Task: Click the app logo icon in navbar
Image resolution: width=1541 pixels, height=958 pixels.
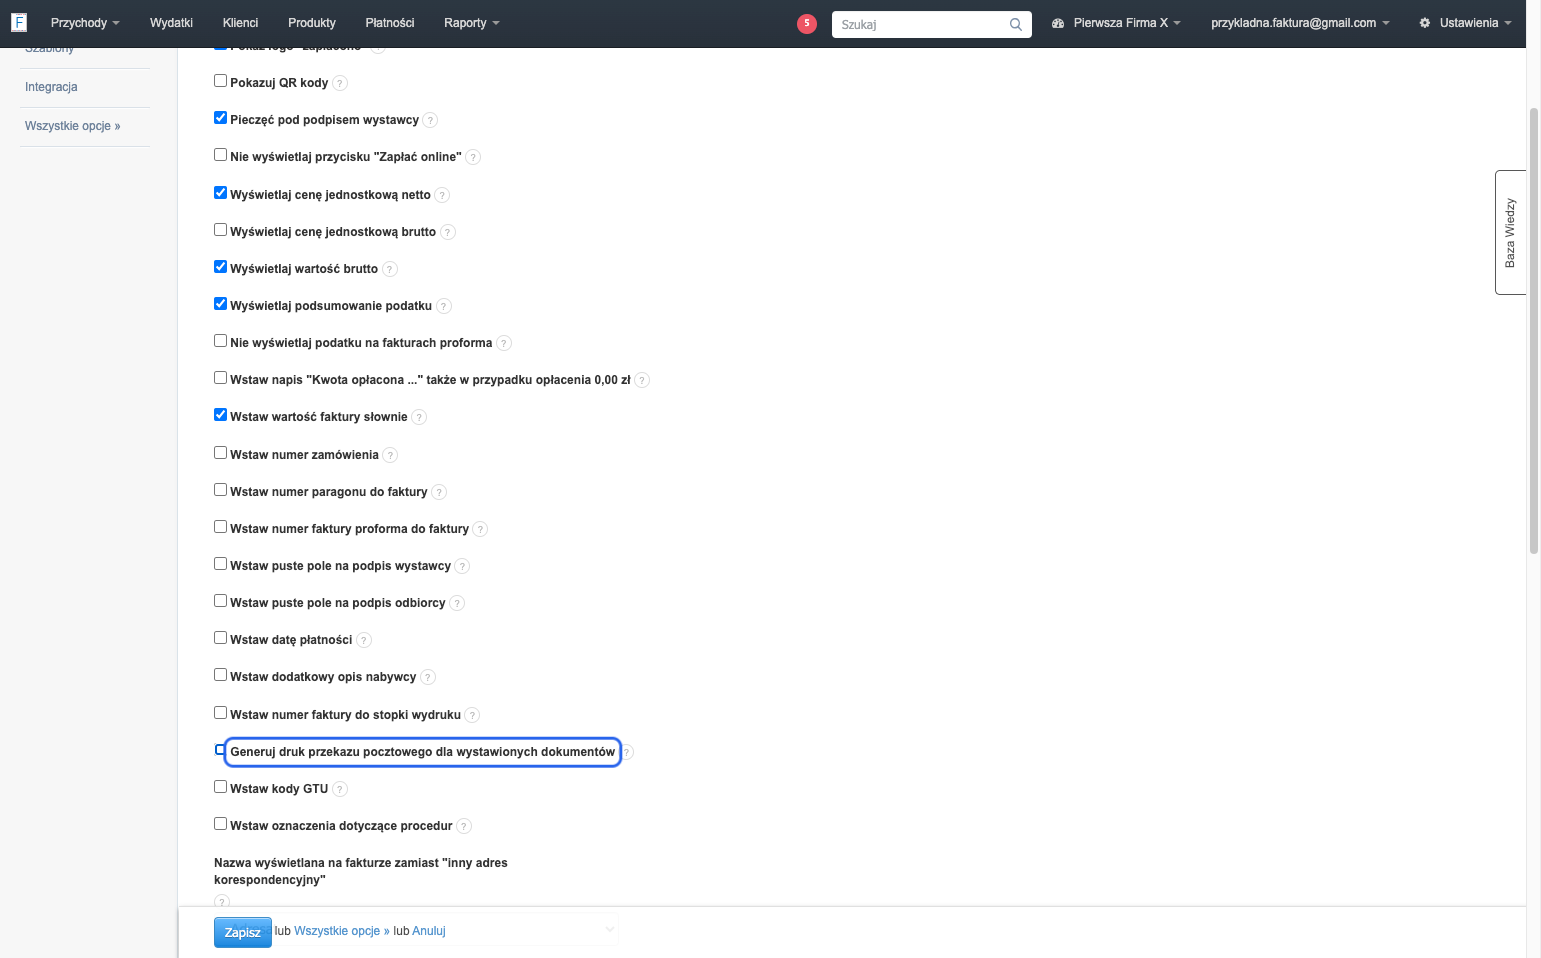Action: [18, 22]
